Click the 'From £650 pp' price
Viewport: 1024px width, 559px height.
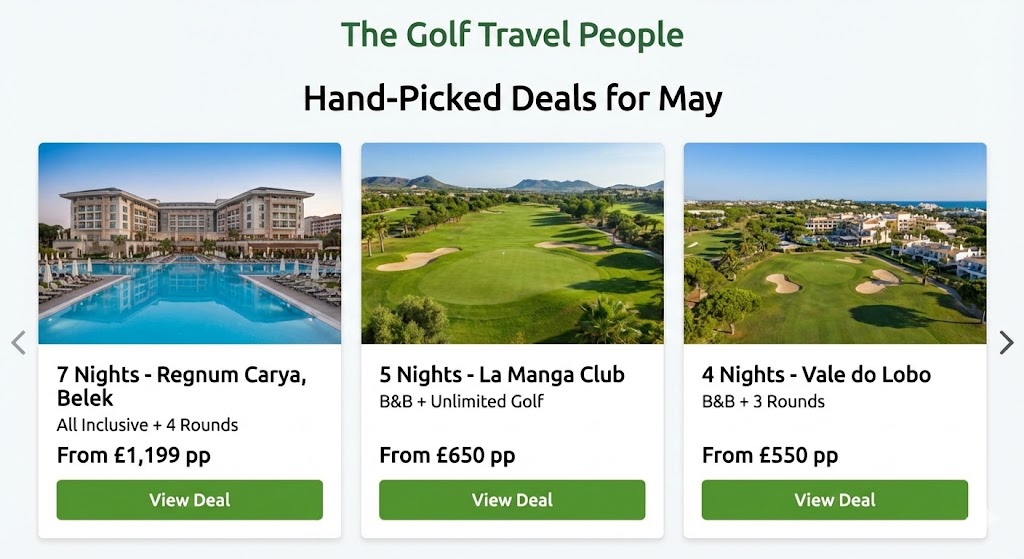tap(447, 456)
